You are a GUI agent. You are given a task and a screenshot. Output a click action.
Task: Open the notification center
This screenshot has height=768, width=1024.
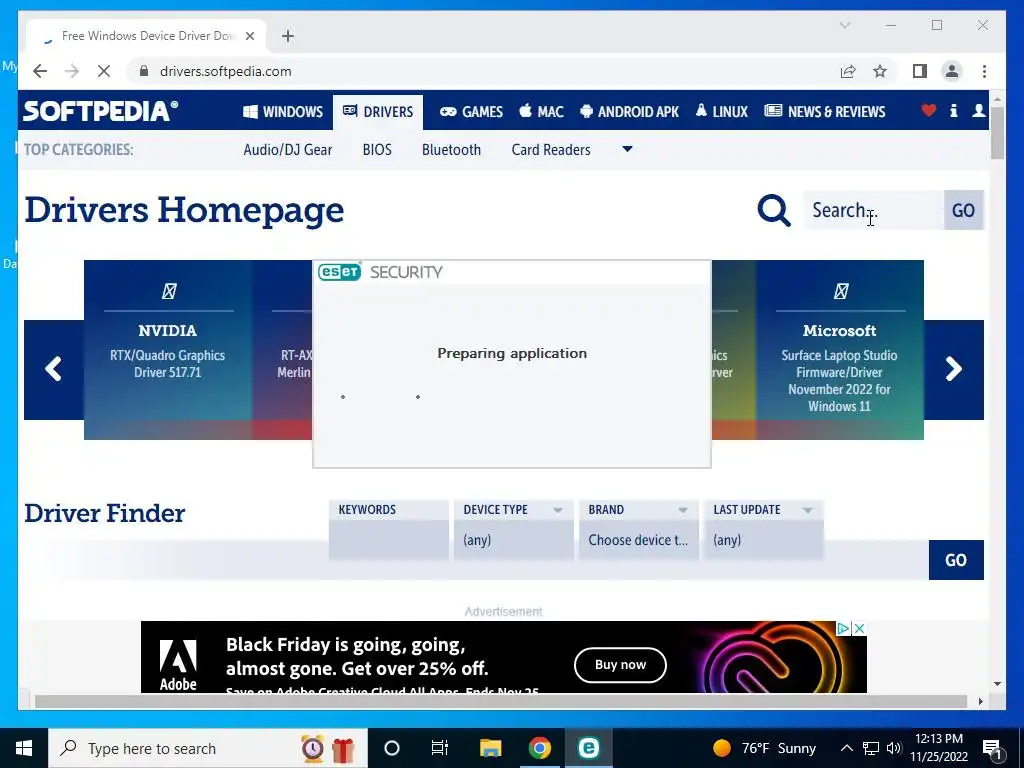pos(992,749)
